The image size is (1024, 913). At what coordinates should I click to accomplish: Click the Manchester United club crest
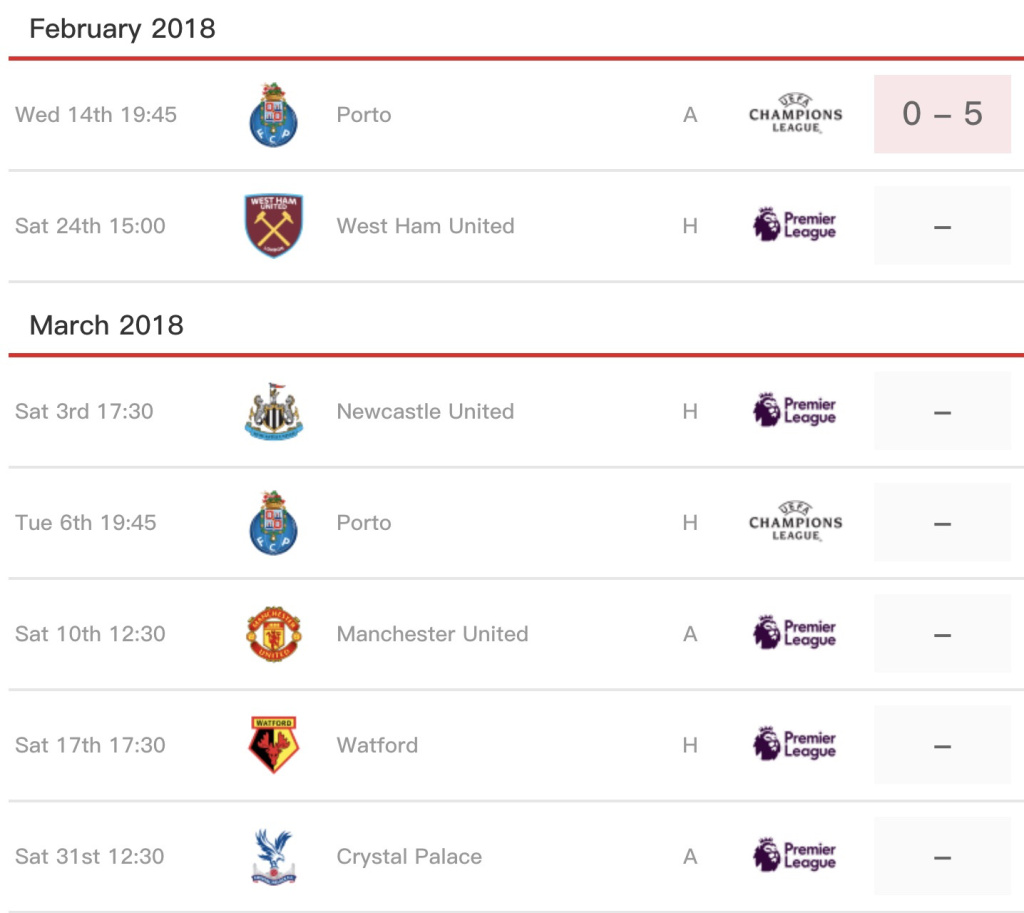(x=273, y=634)
